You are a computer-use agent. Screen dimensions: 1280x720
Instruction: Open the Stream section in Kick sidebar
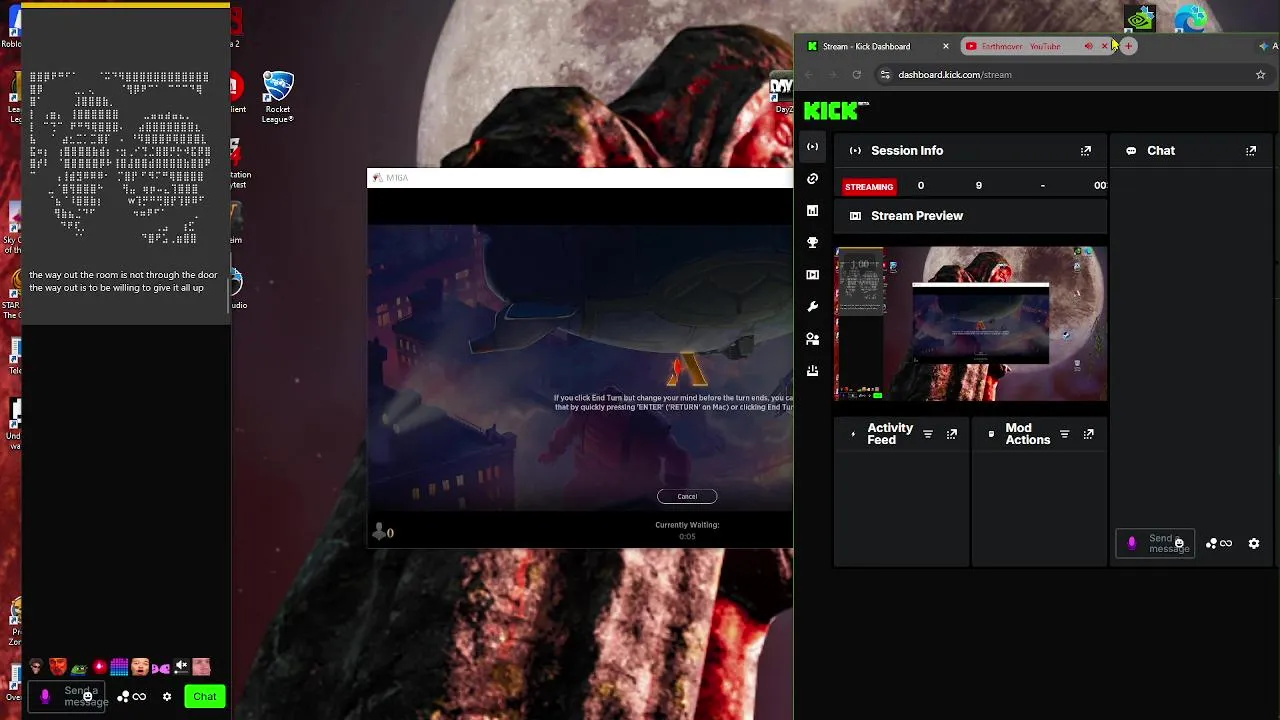(812, 147)
